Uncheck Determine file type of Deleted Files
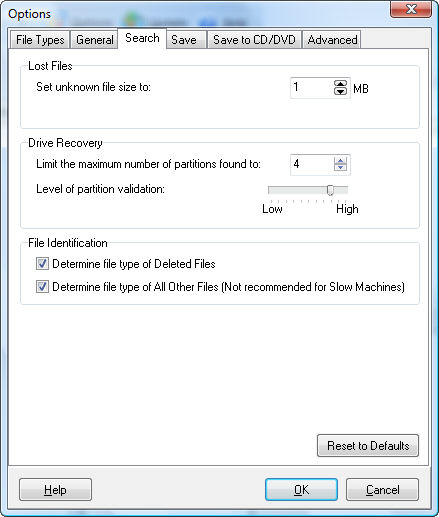Image resolution: width=439 pixels, height=517 pixels. 42,264
